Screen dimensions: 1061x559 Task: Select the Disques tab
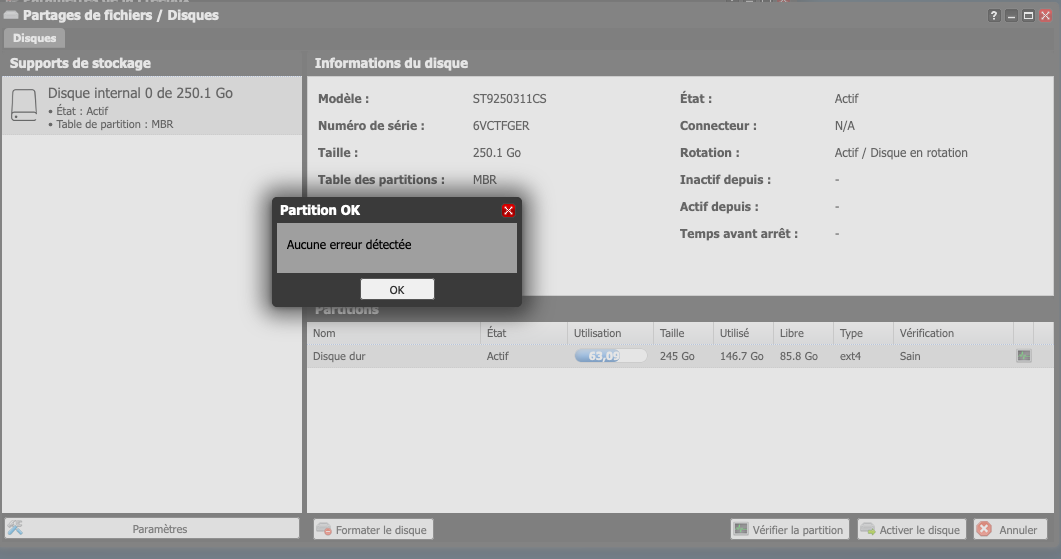click(x=35, y=38)
